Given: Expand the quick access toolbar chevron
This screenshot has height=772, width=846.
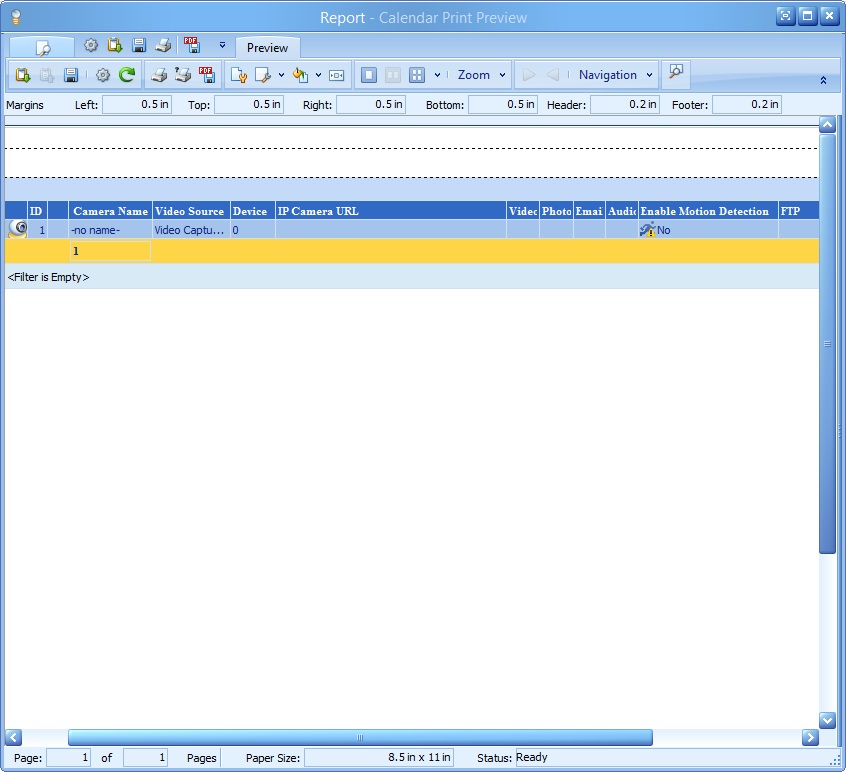Looking at the screenshot, I should [221, 46].
